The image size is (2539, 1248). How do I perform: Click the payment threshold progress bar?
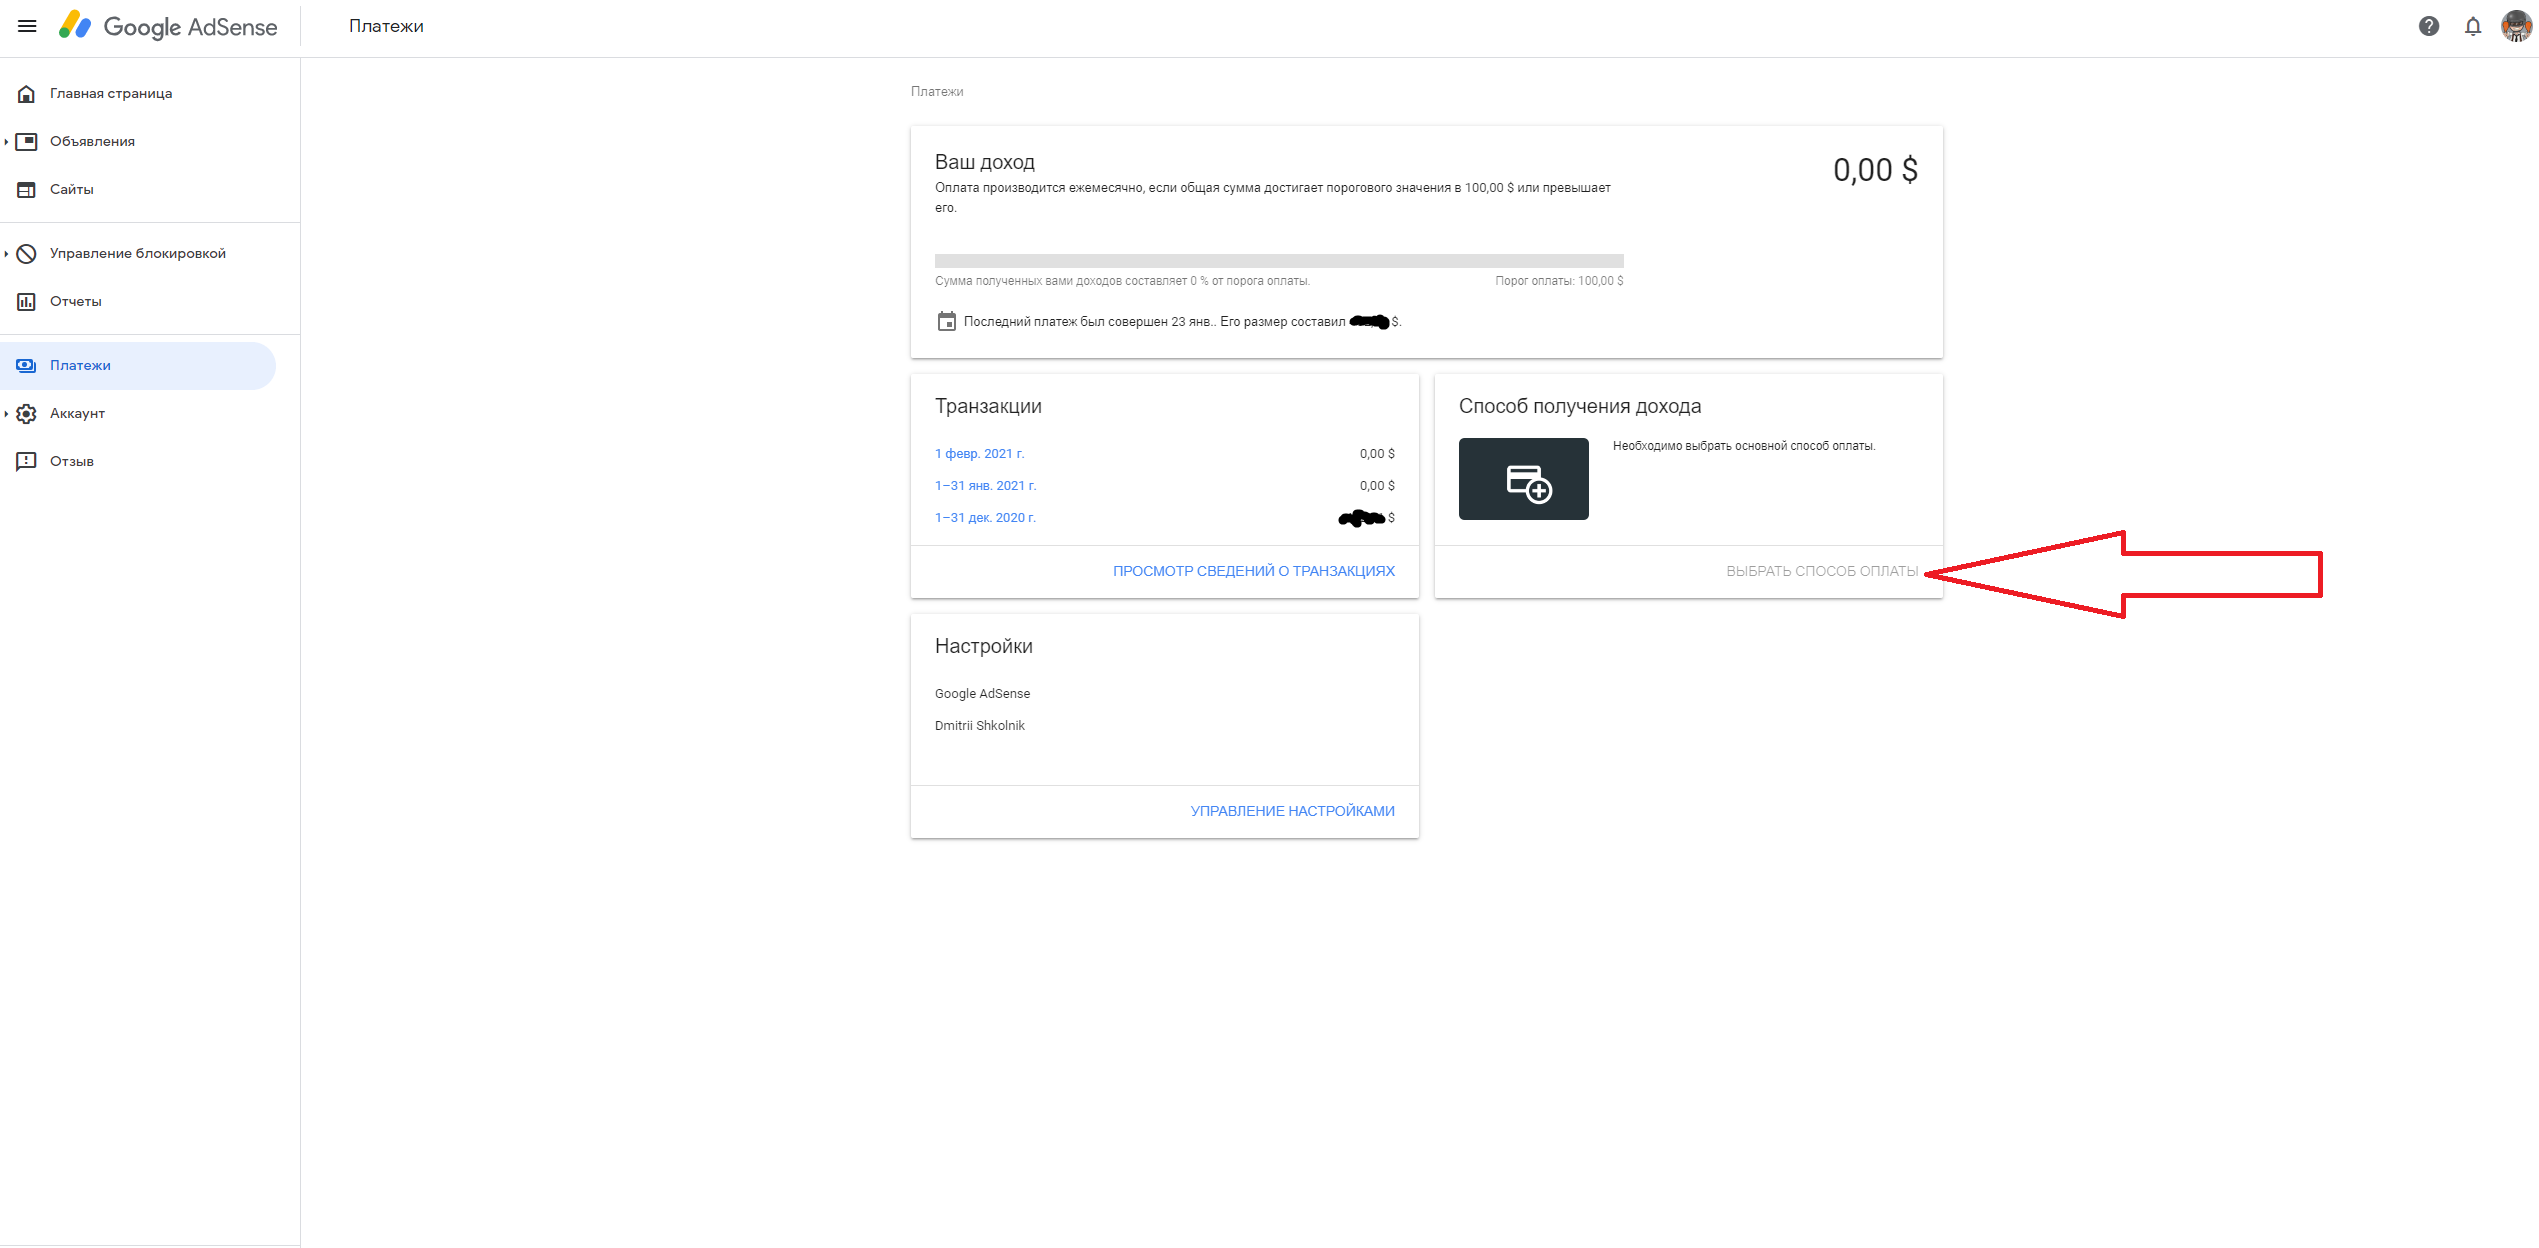click(1278, 260)
